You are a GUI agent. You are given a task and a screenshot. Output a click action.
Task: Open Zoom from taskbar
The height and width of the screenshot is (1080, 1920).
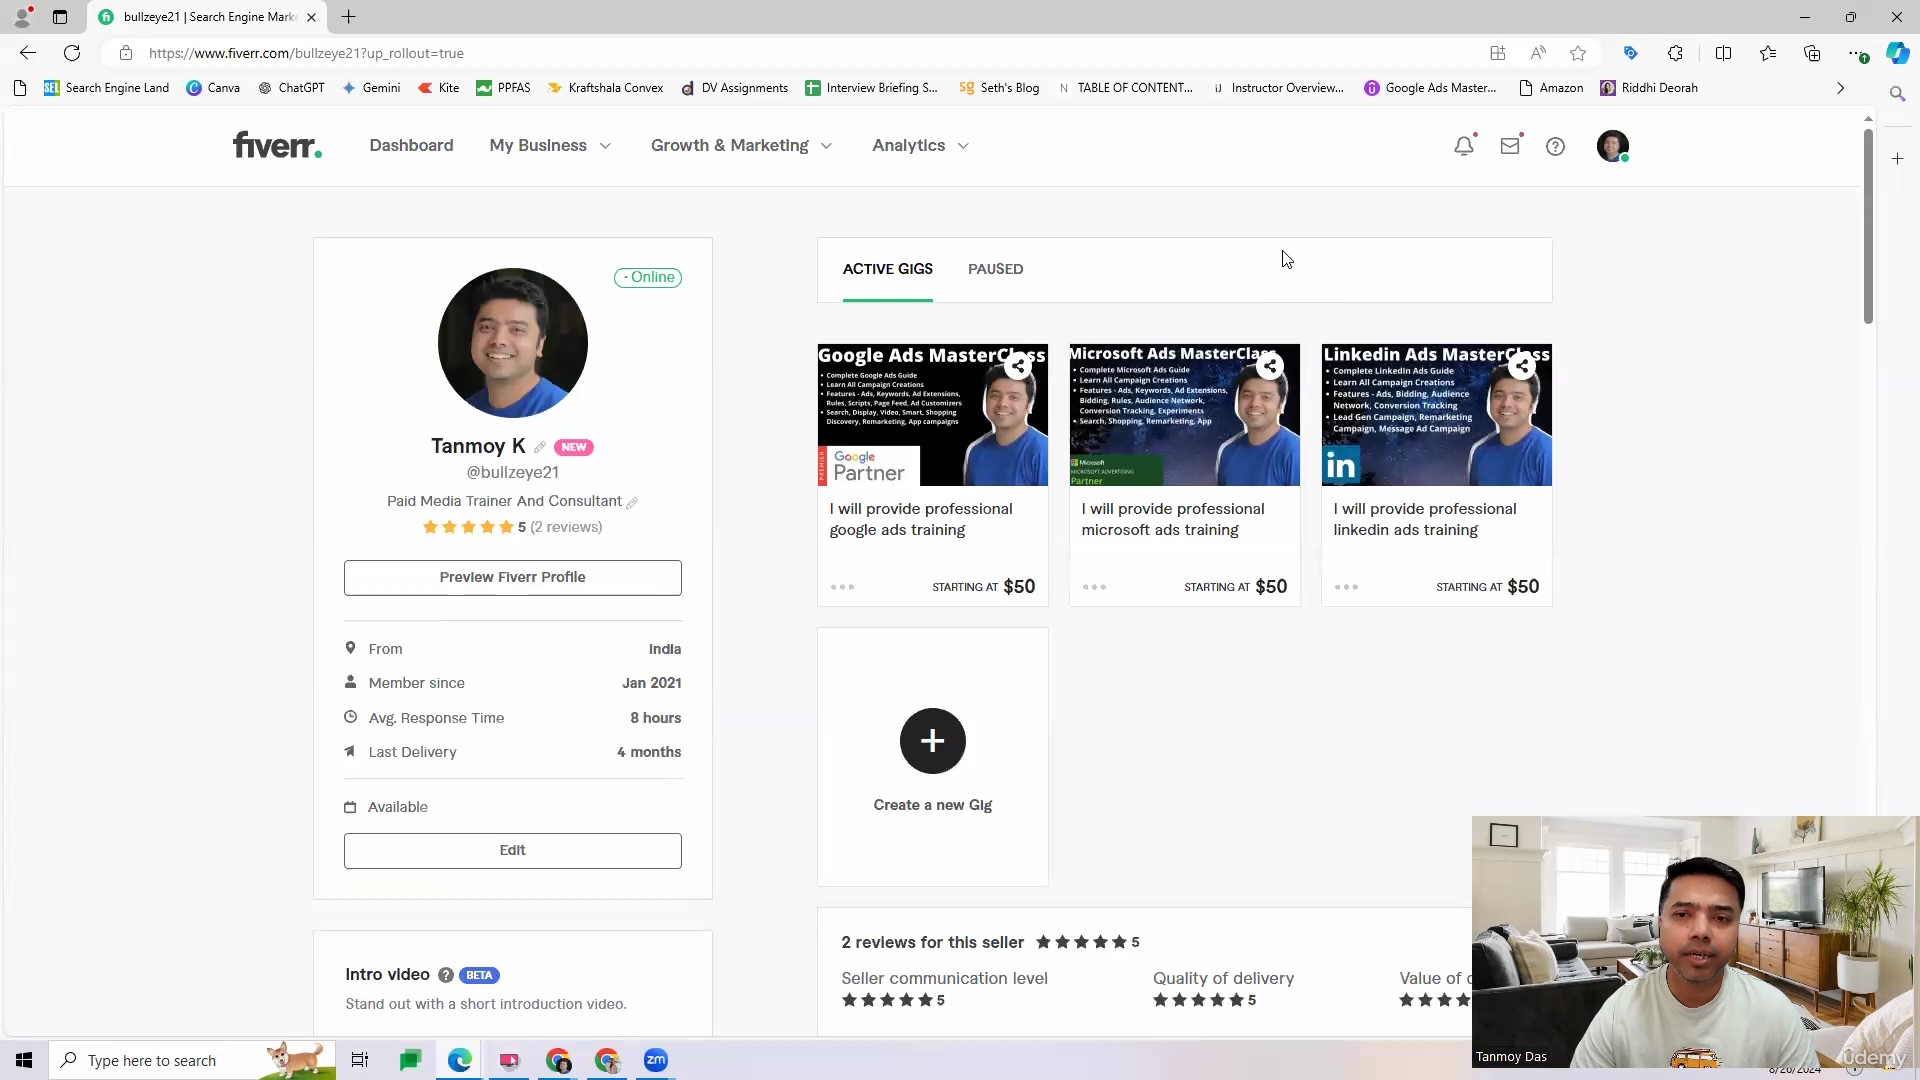point(656,1060)
